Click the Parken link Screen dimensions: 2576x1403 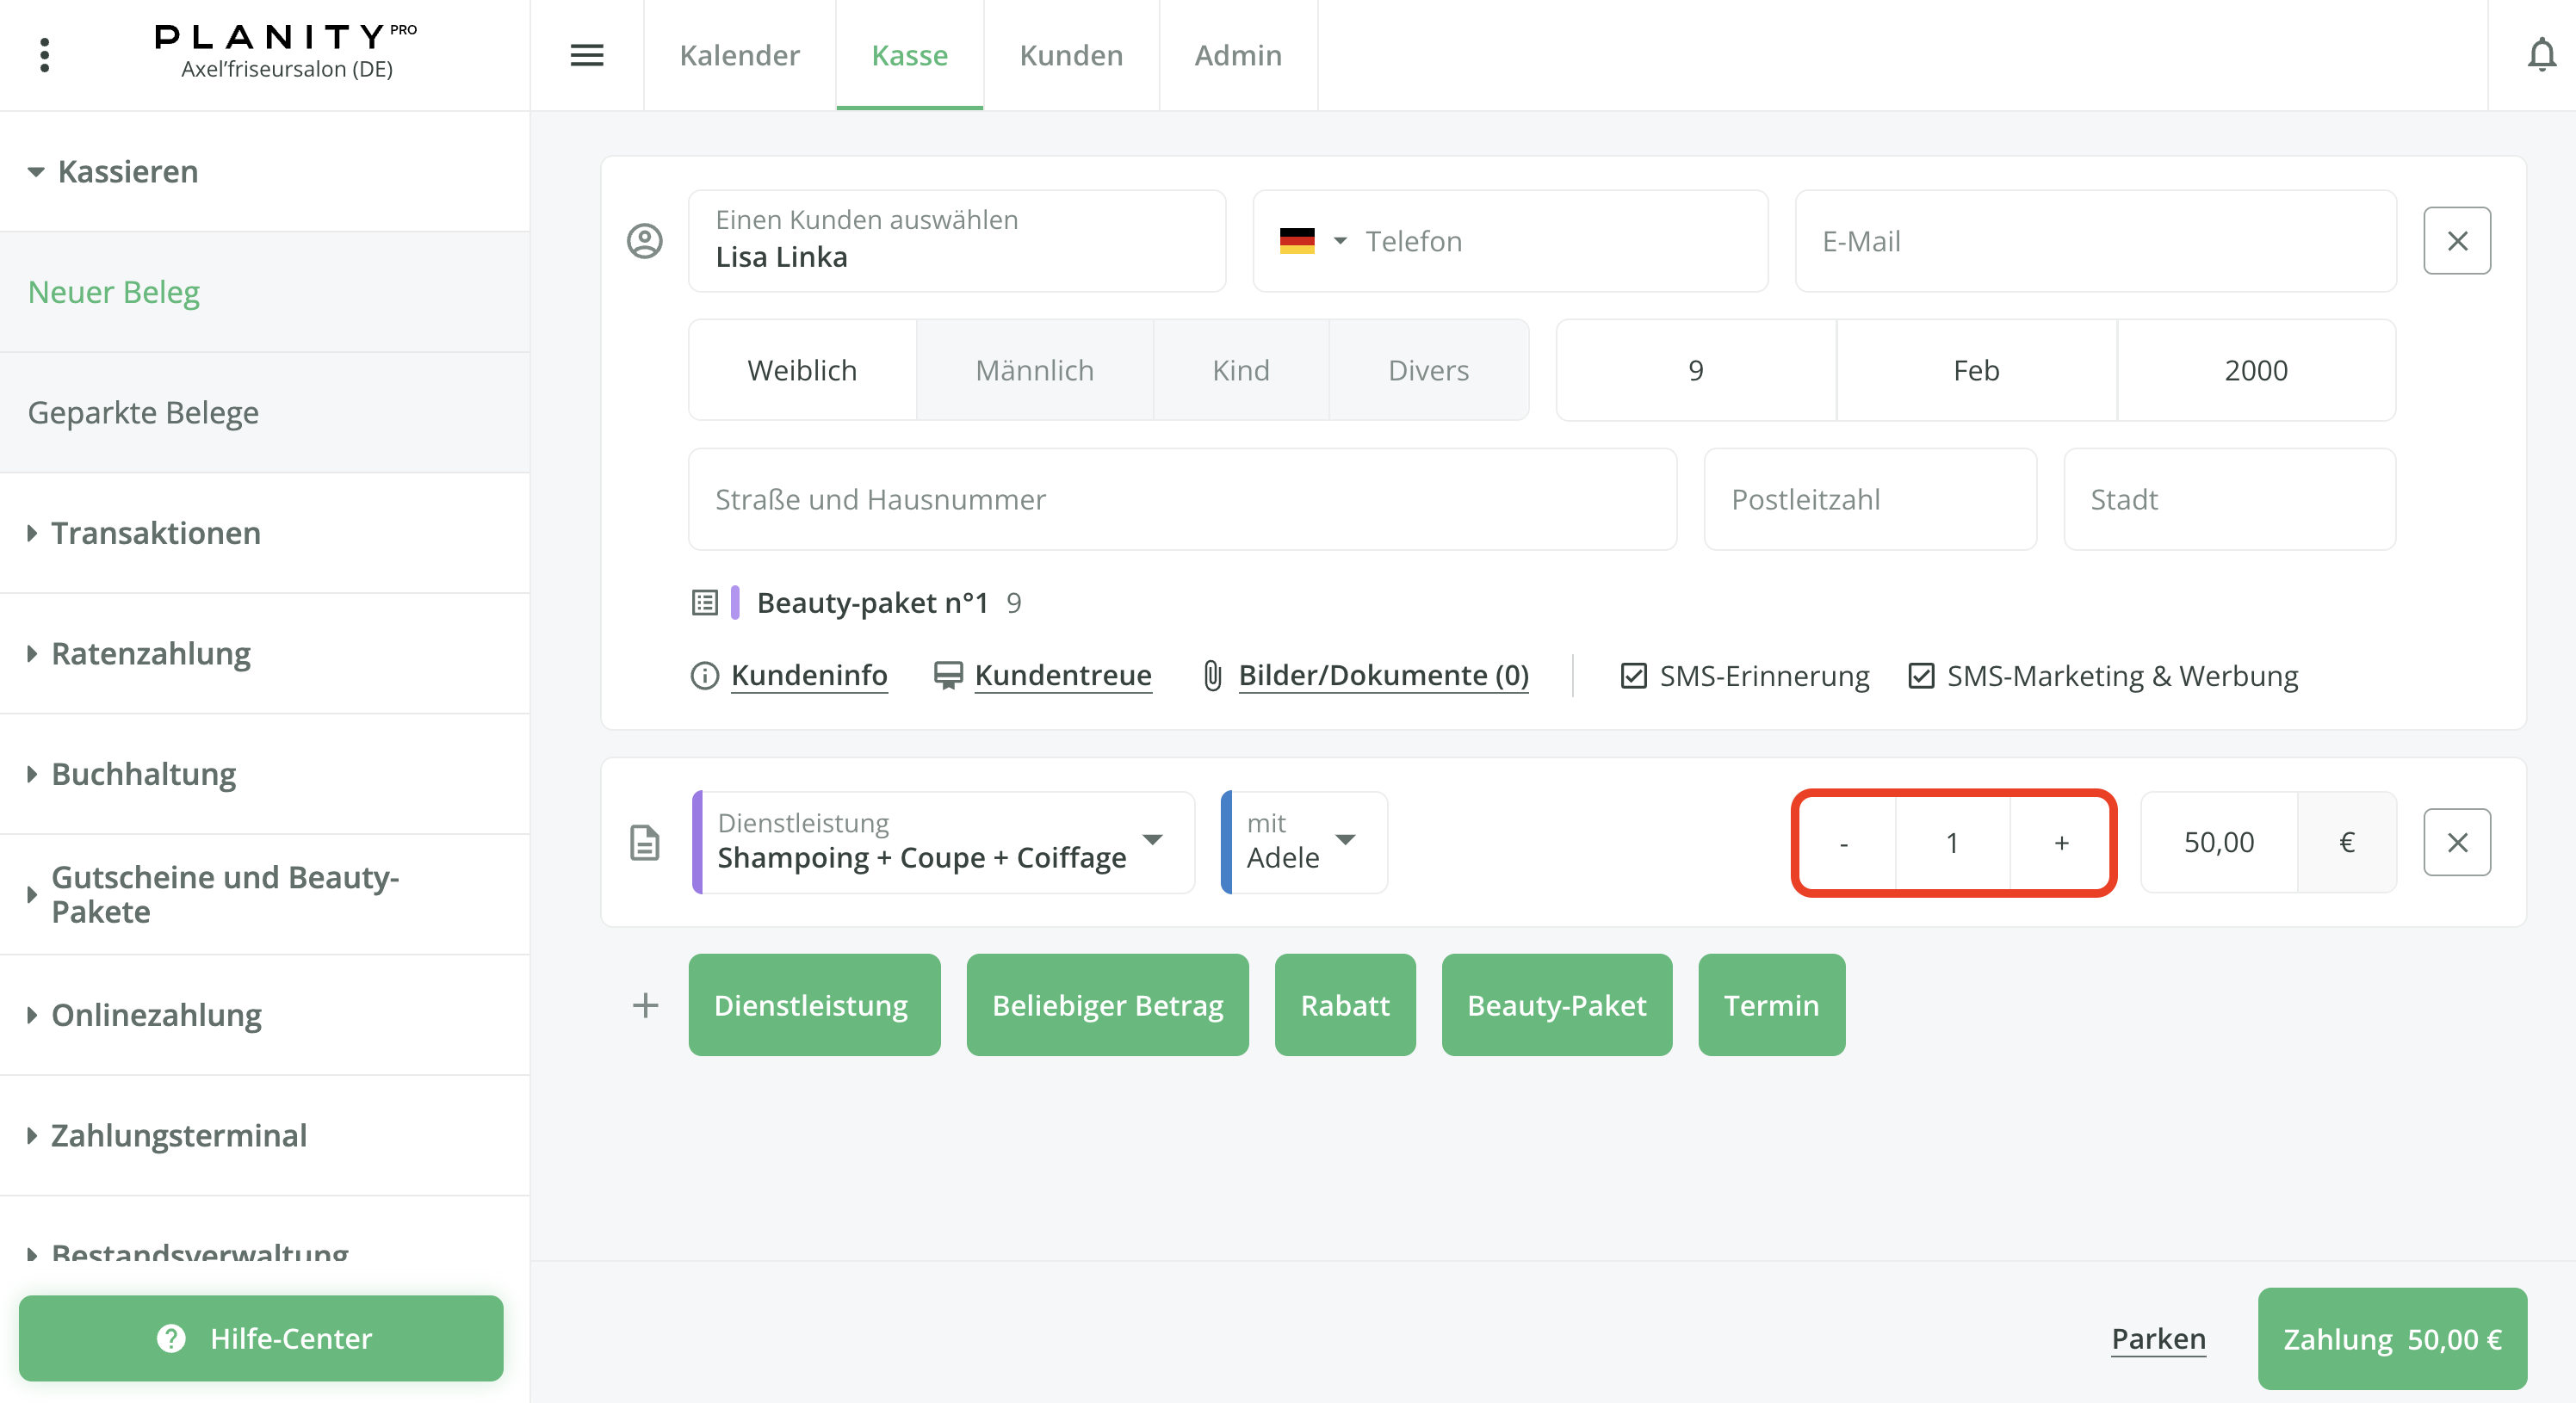(2158, 1339)
